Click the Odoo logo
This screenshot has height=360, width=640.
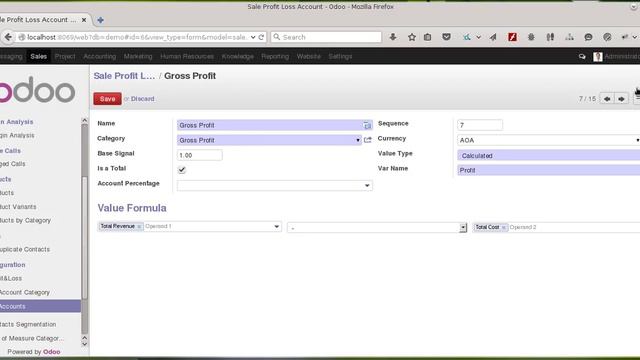click(38, 90)
